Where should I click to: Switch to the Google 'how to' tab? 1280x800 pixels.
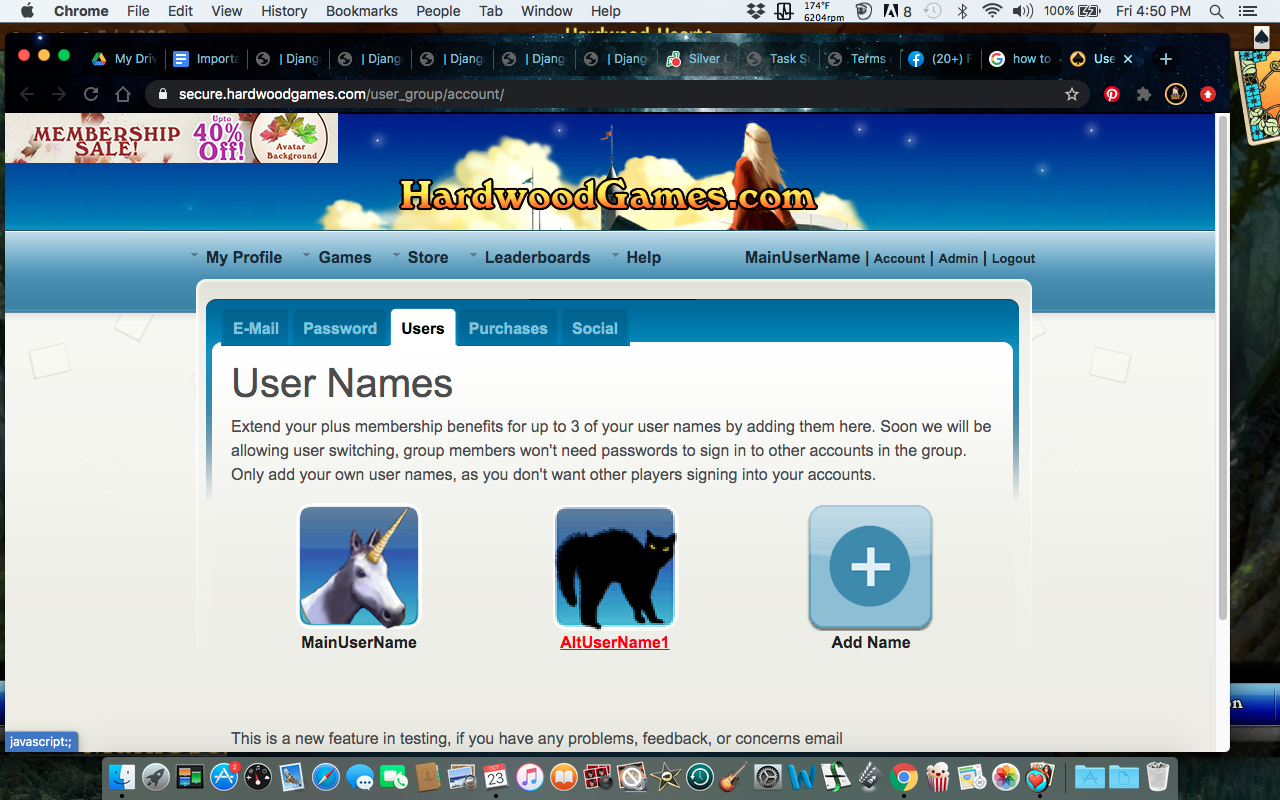1023,59
